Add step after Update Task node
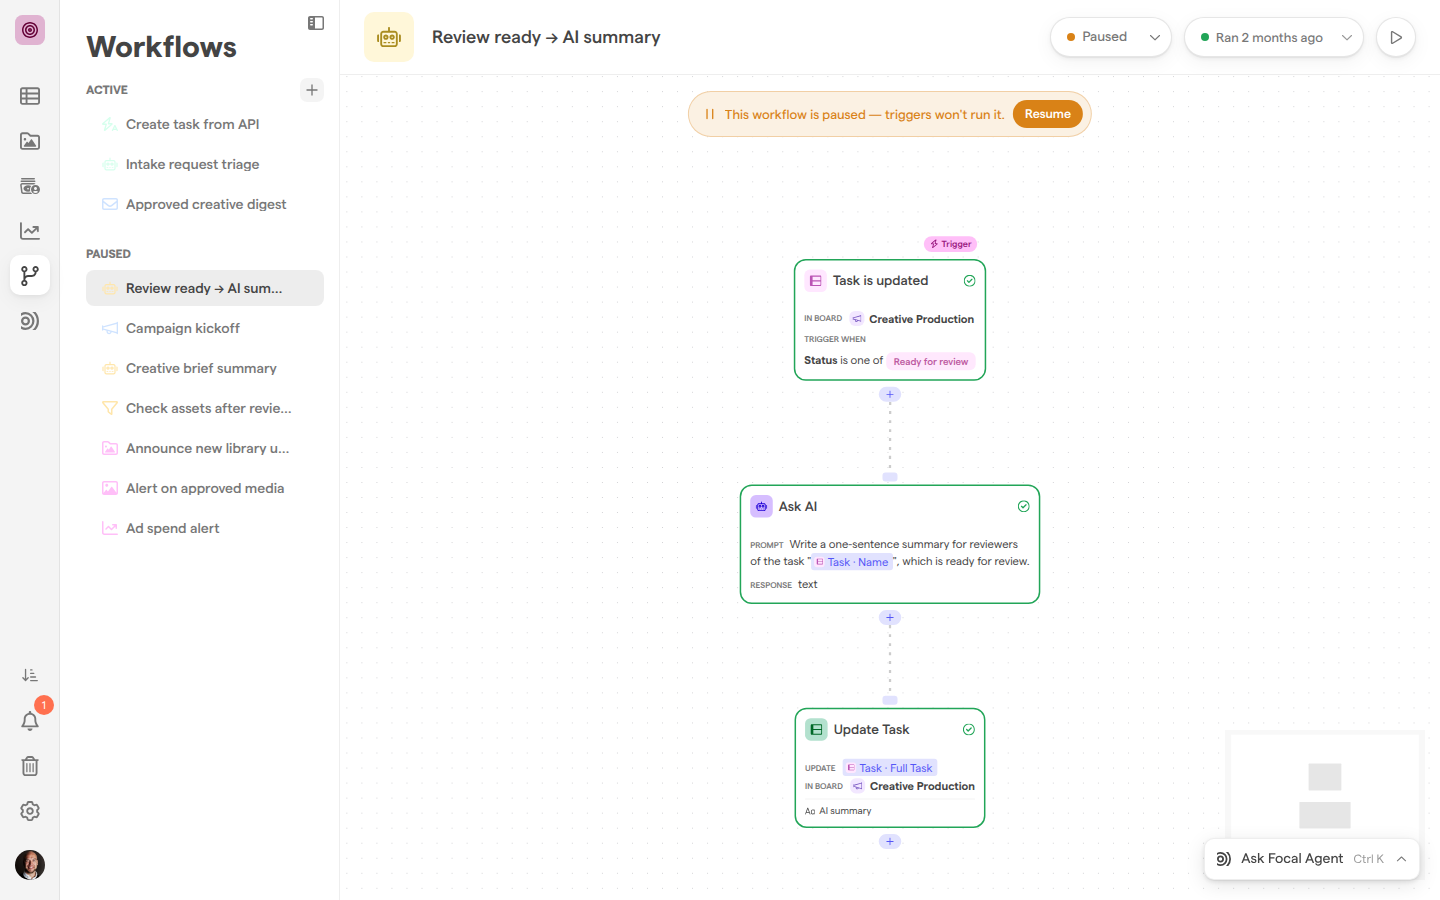The width and height of the screenshot is (1440, 900). point(890,841)
